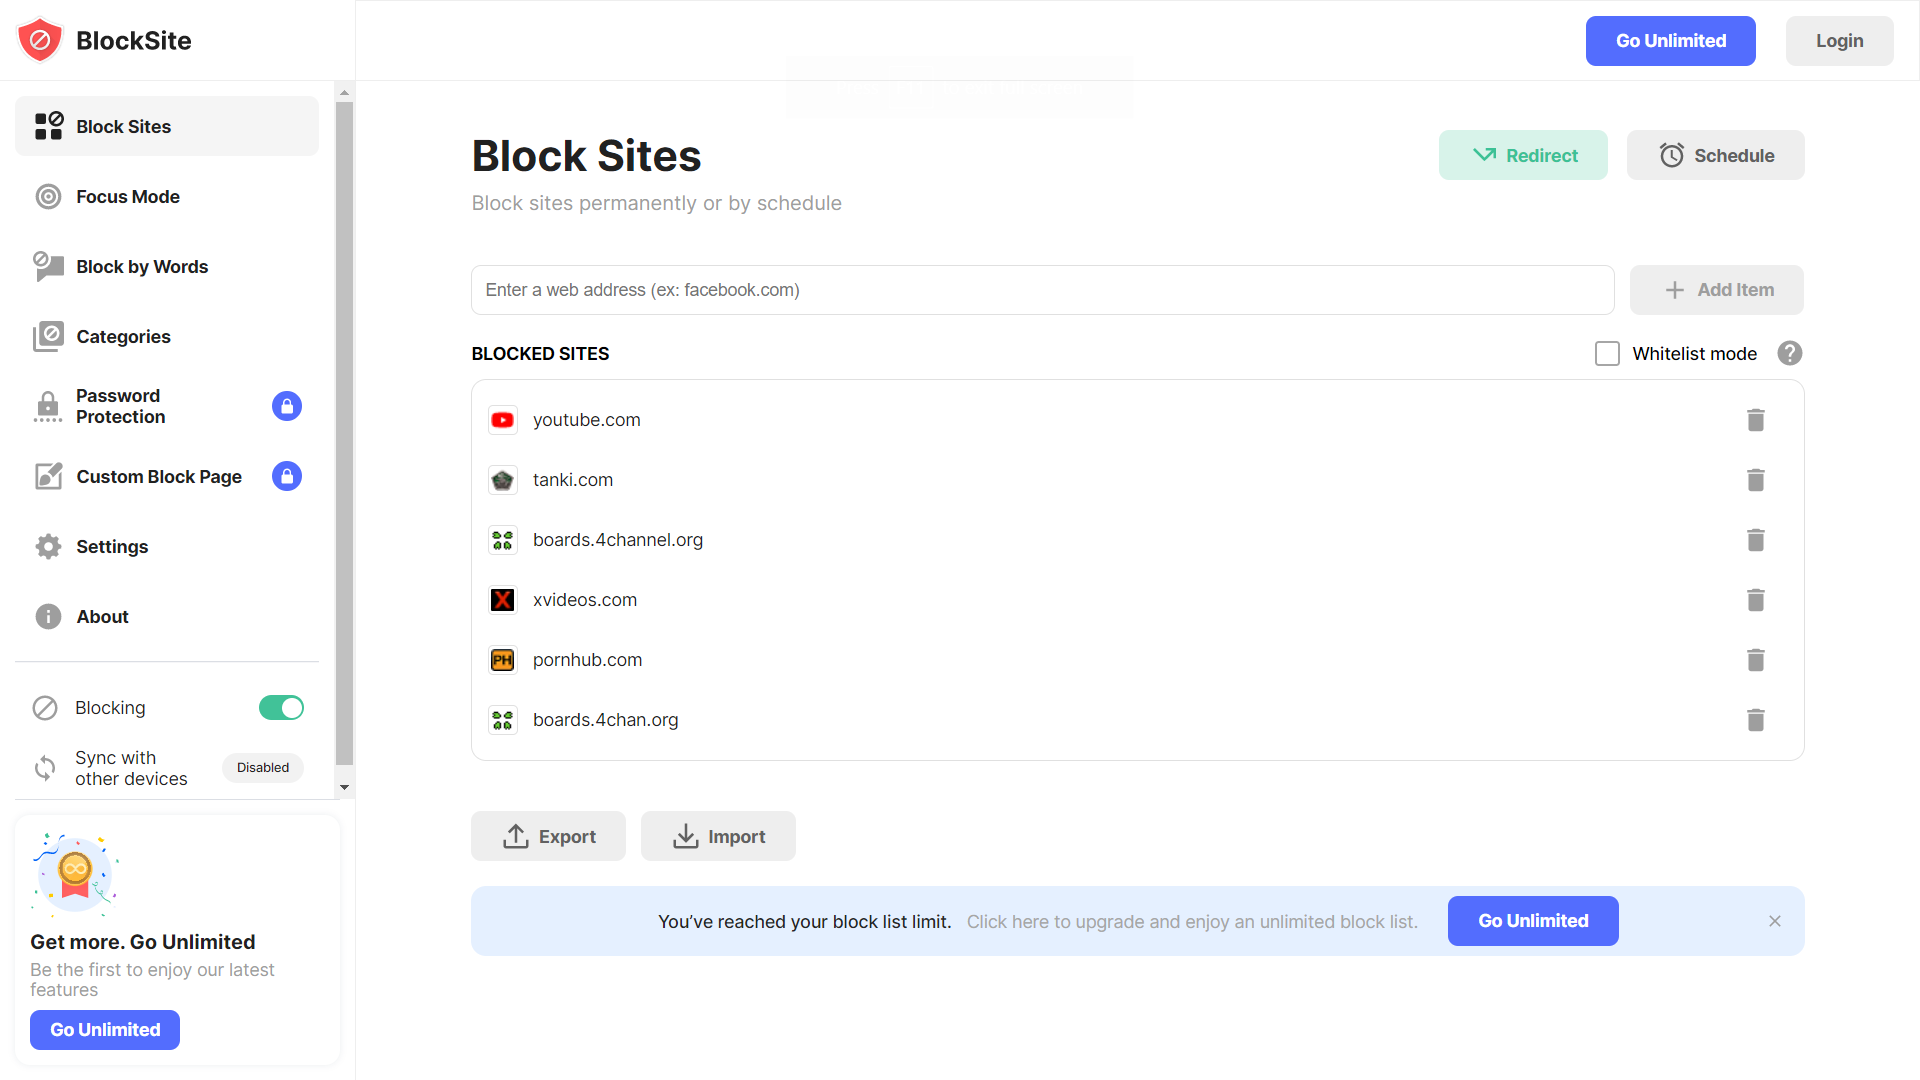Open Custom Block Page section
1920x1080 pixels.
167,476
